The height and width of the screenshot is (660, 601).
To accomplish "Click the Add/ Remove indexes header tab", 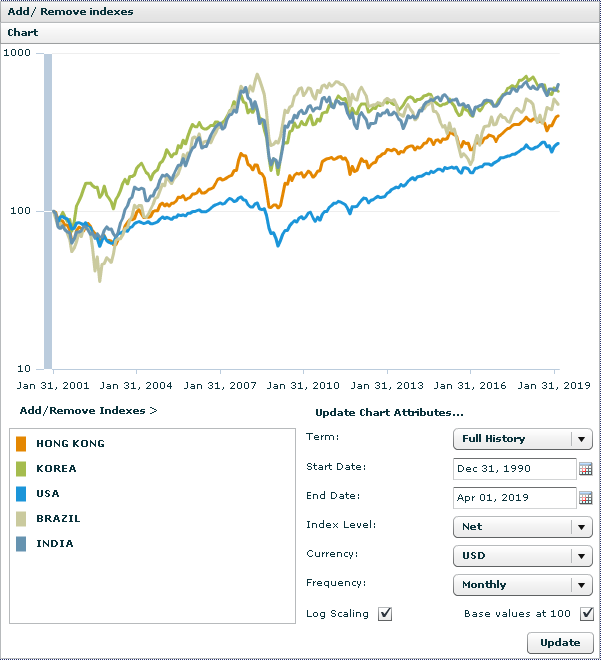I will click(69, 12).
